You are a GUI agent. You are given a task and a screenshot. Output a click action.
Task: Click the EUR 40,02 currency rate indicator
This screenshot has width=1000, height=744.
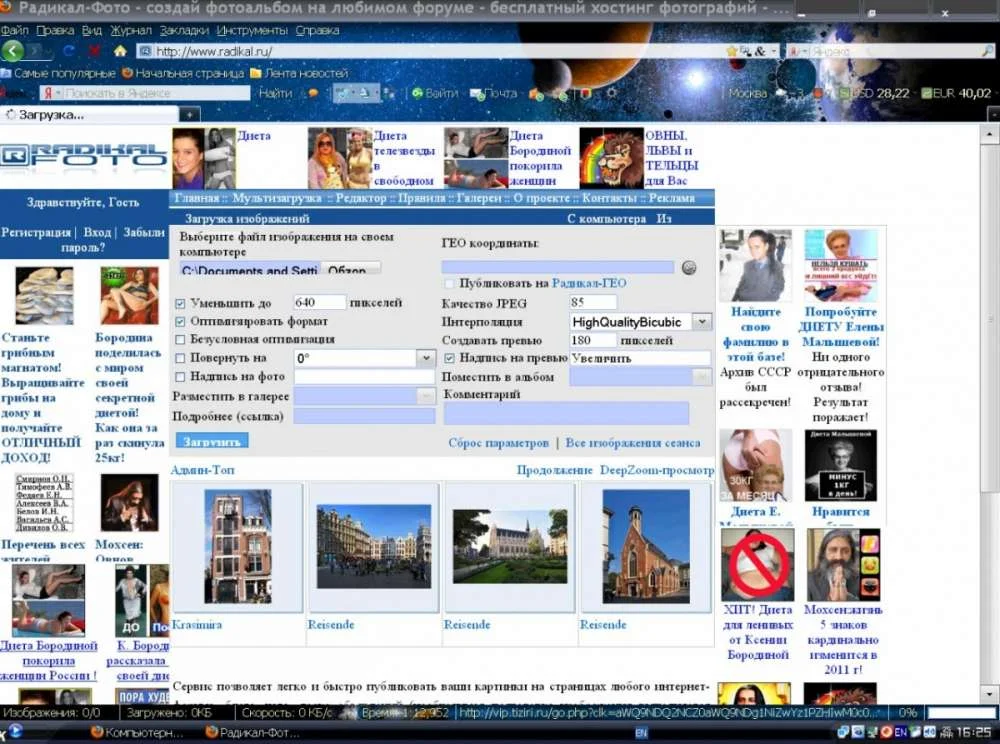point(956,93)
